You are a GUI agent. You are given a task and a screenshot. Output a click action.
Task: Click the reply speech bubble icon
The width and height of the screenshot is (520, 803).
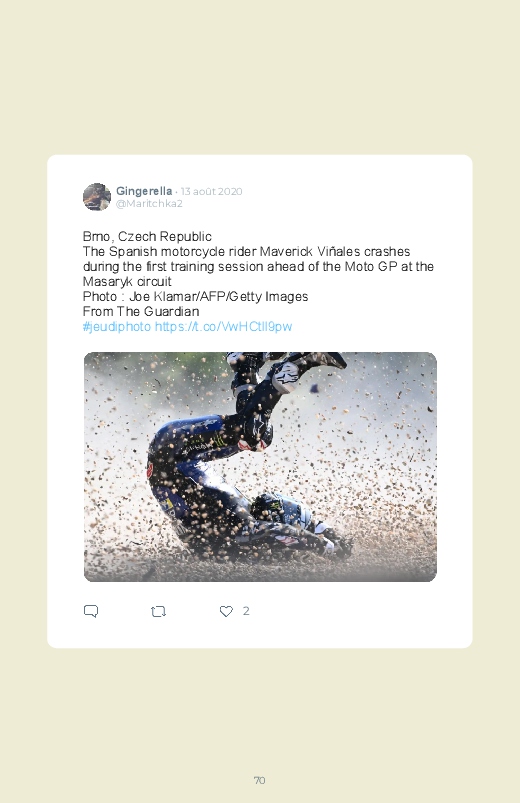[91, 611]
